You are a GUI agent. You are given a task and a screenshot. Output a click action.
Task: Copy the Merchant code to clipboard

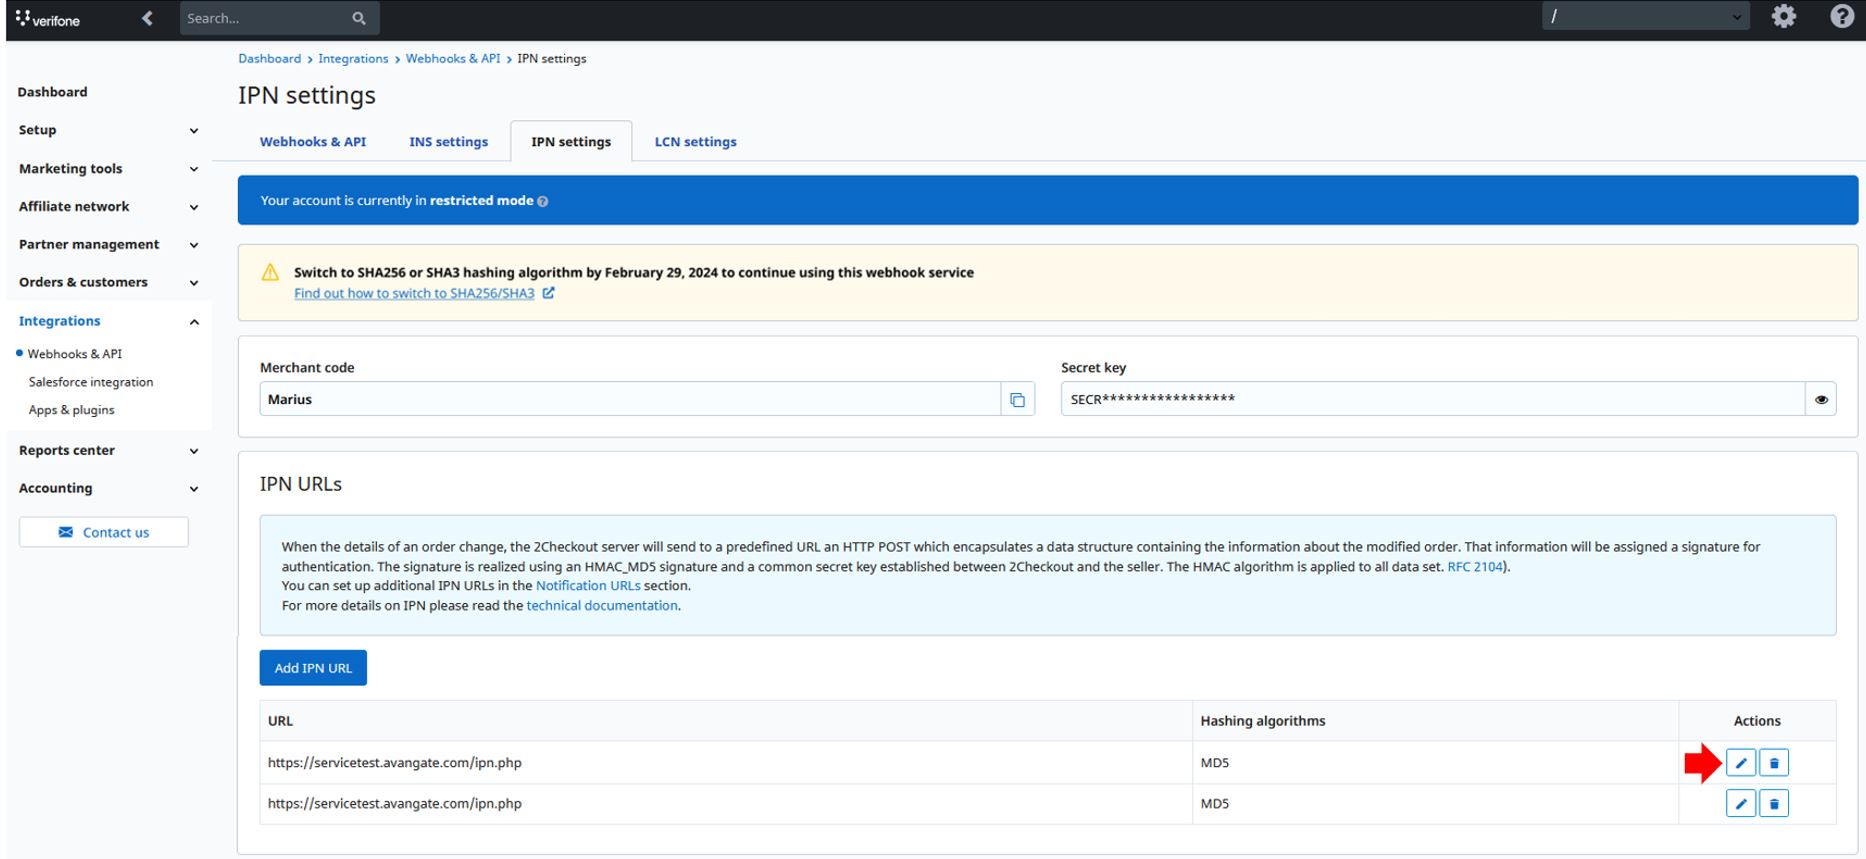pos(1017,400)
